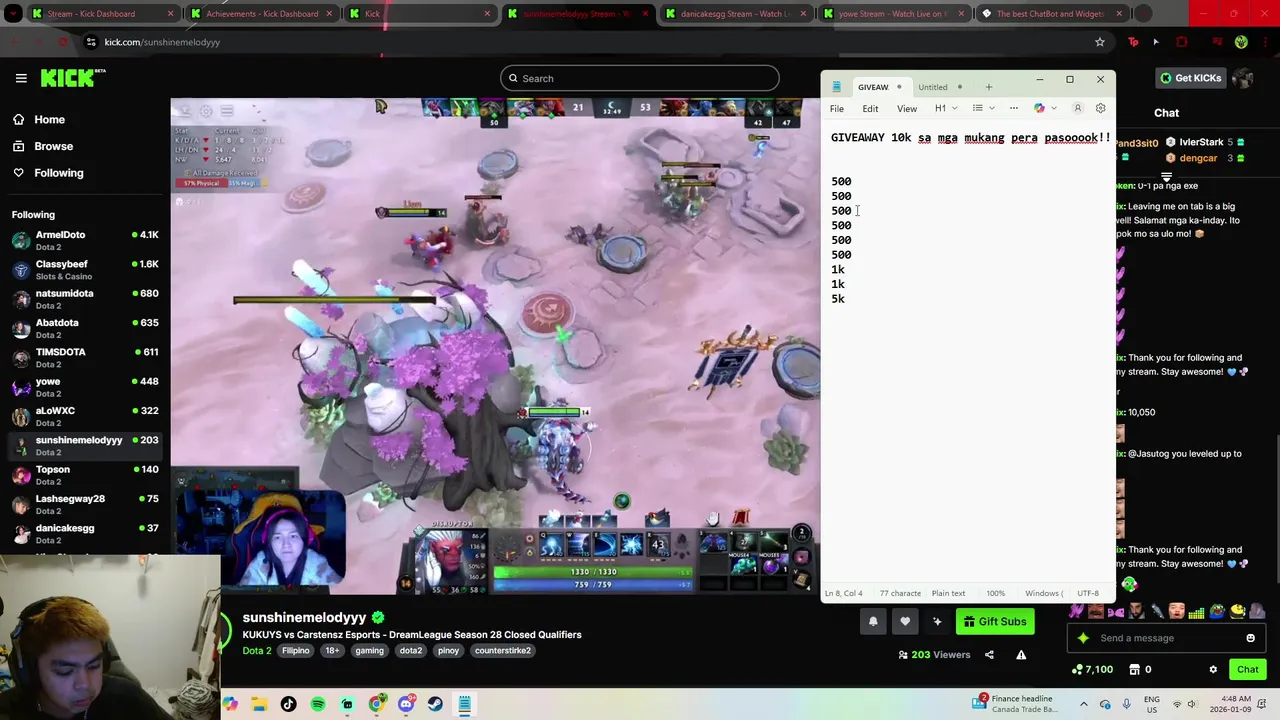Open chat settings gear
This screenshot has height=720, width=1280.
[x=1213, y=669]
